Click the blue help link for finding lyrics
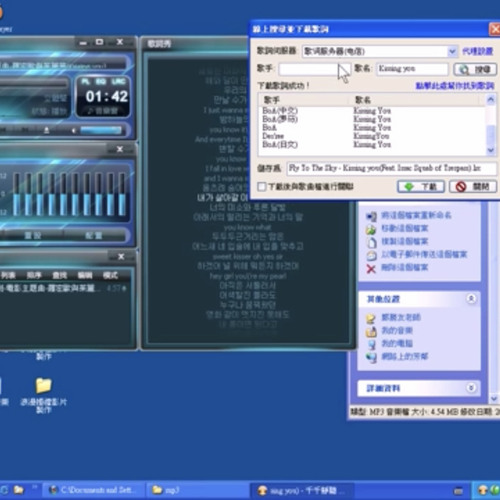This screenshot has width=500, height=500. coord(454,86)
